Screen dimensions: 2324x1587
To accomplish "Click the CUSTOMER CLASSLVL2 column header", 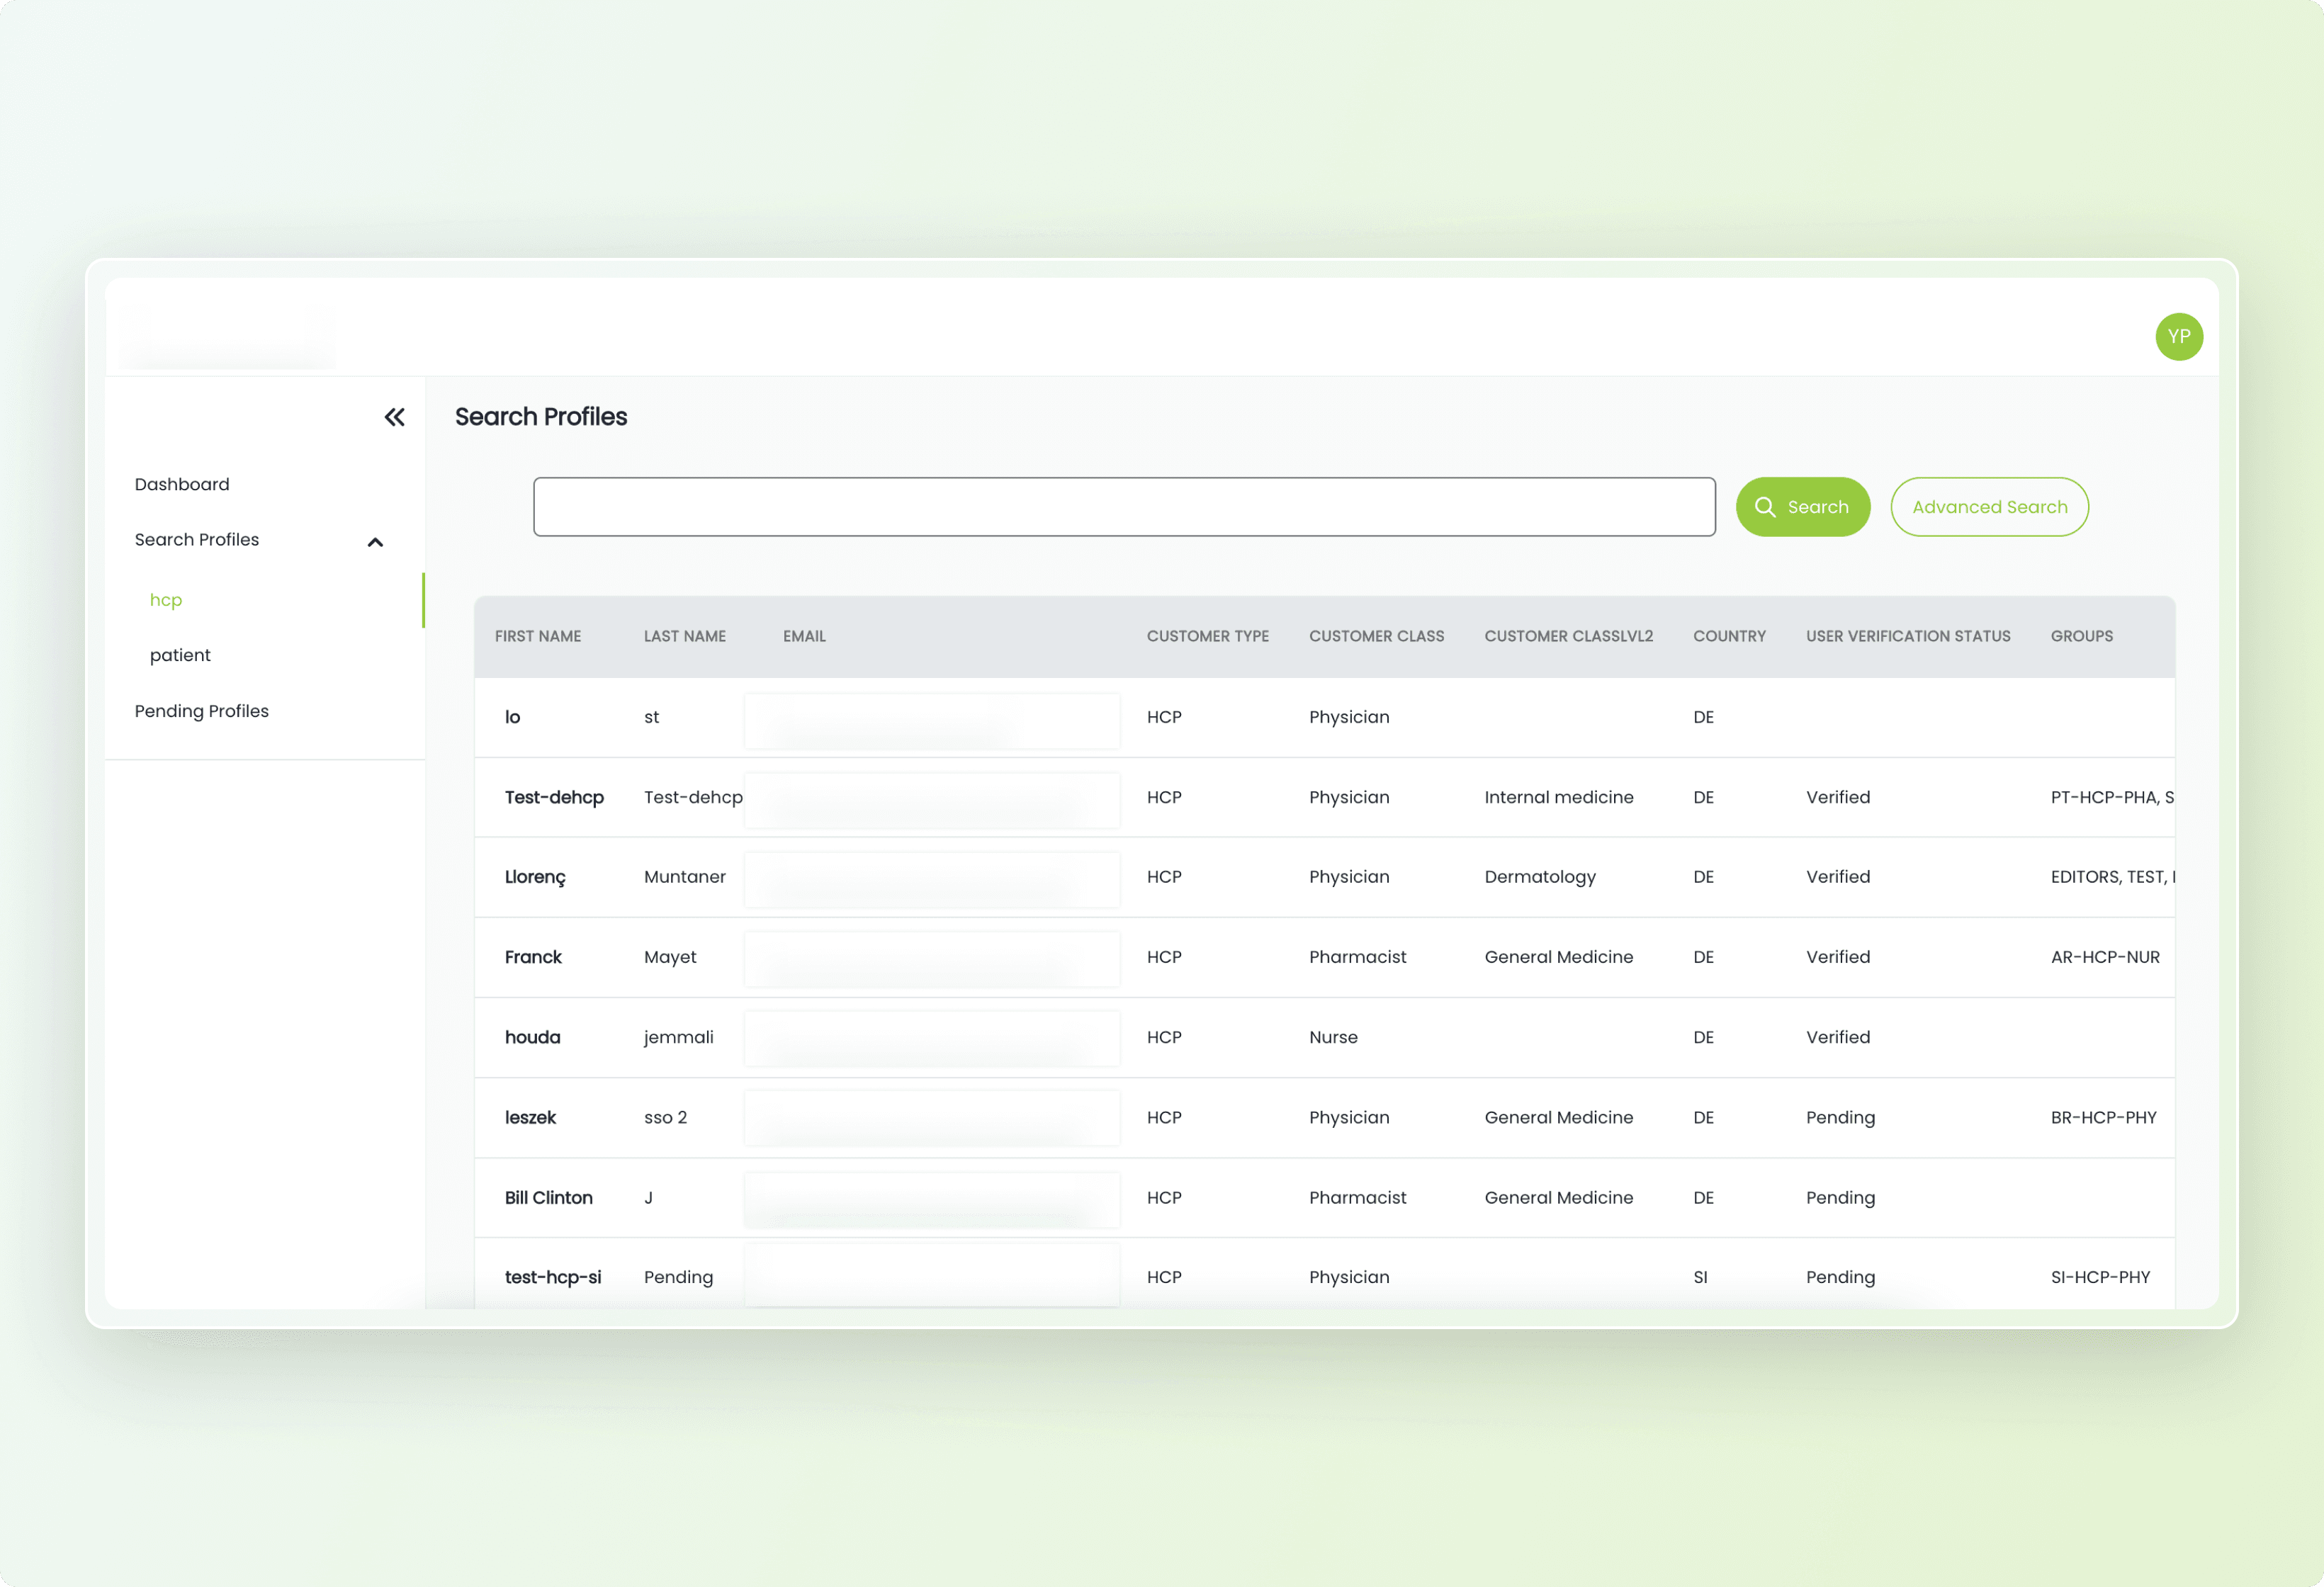I will pyautogui.click(x=1569, y=636).
